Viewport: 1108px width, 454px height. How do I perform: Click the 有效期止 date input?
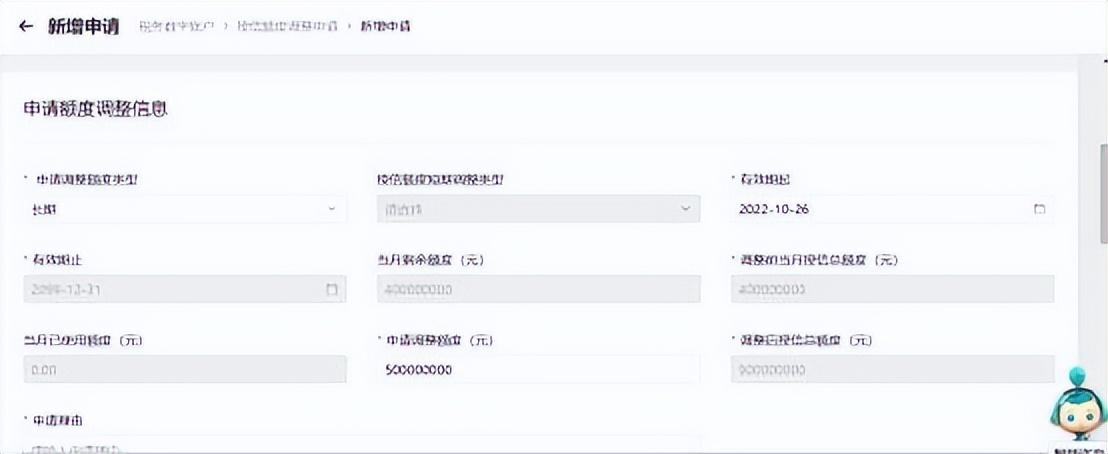click(x=170, y=289)
